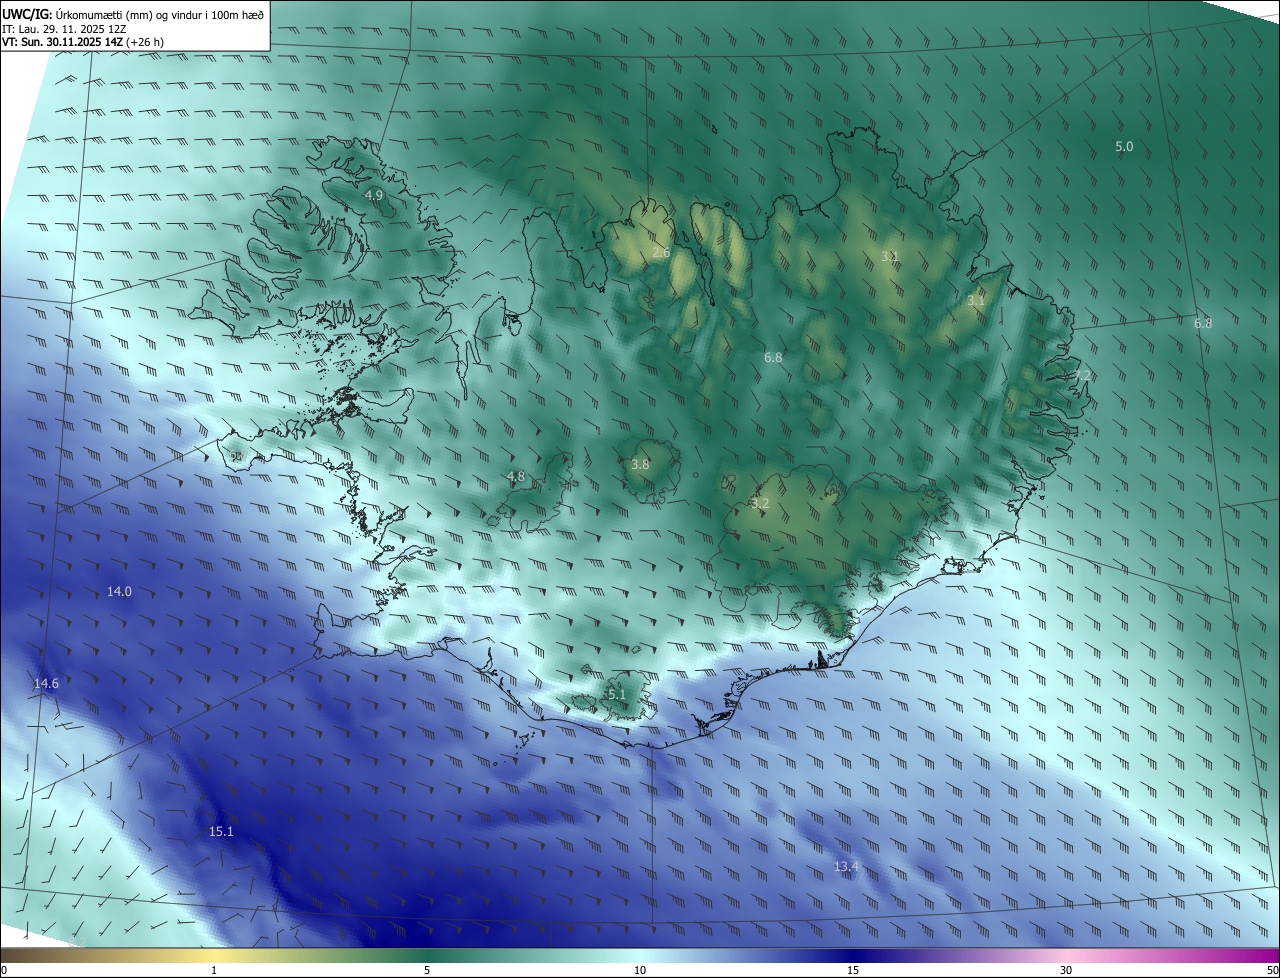Click the color scale tick label 30
This screenshot has width=1280, height=978.
(1066, 970)
